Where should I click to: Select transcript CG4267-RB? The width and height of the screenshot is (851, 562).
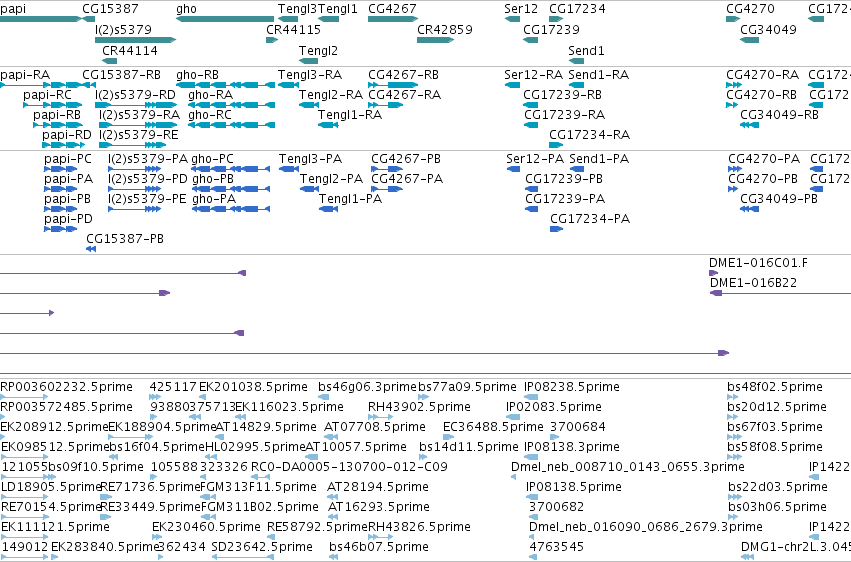[x=393, y=85]
